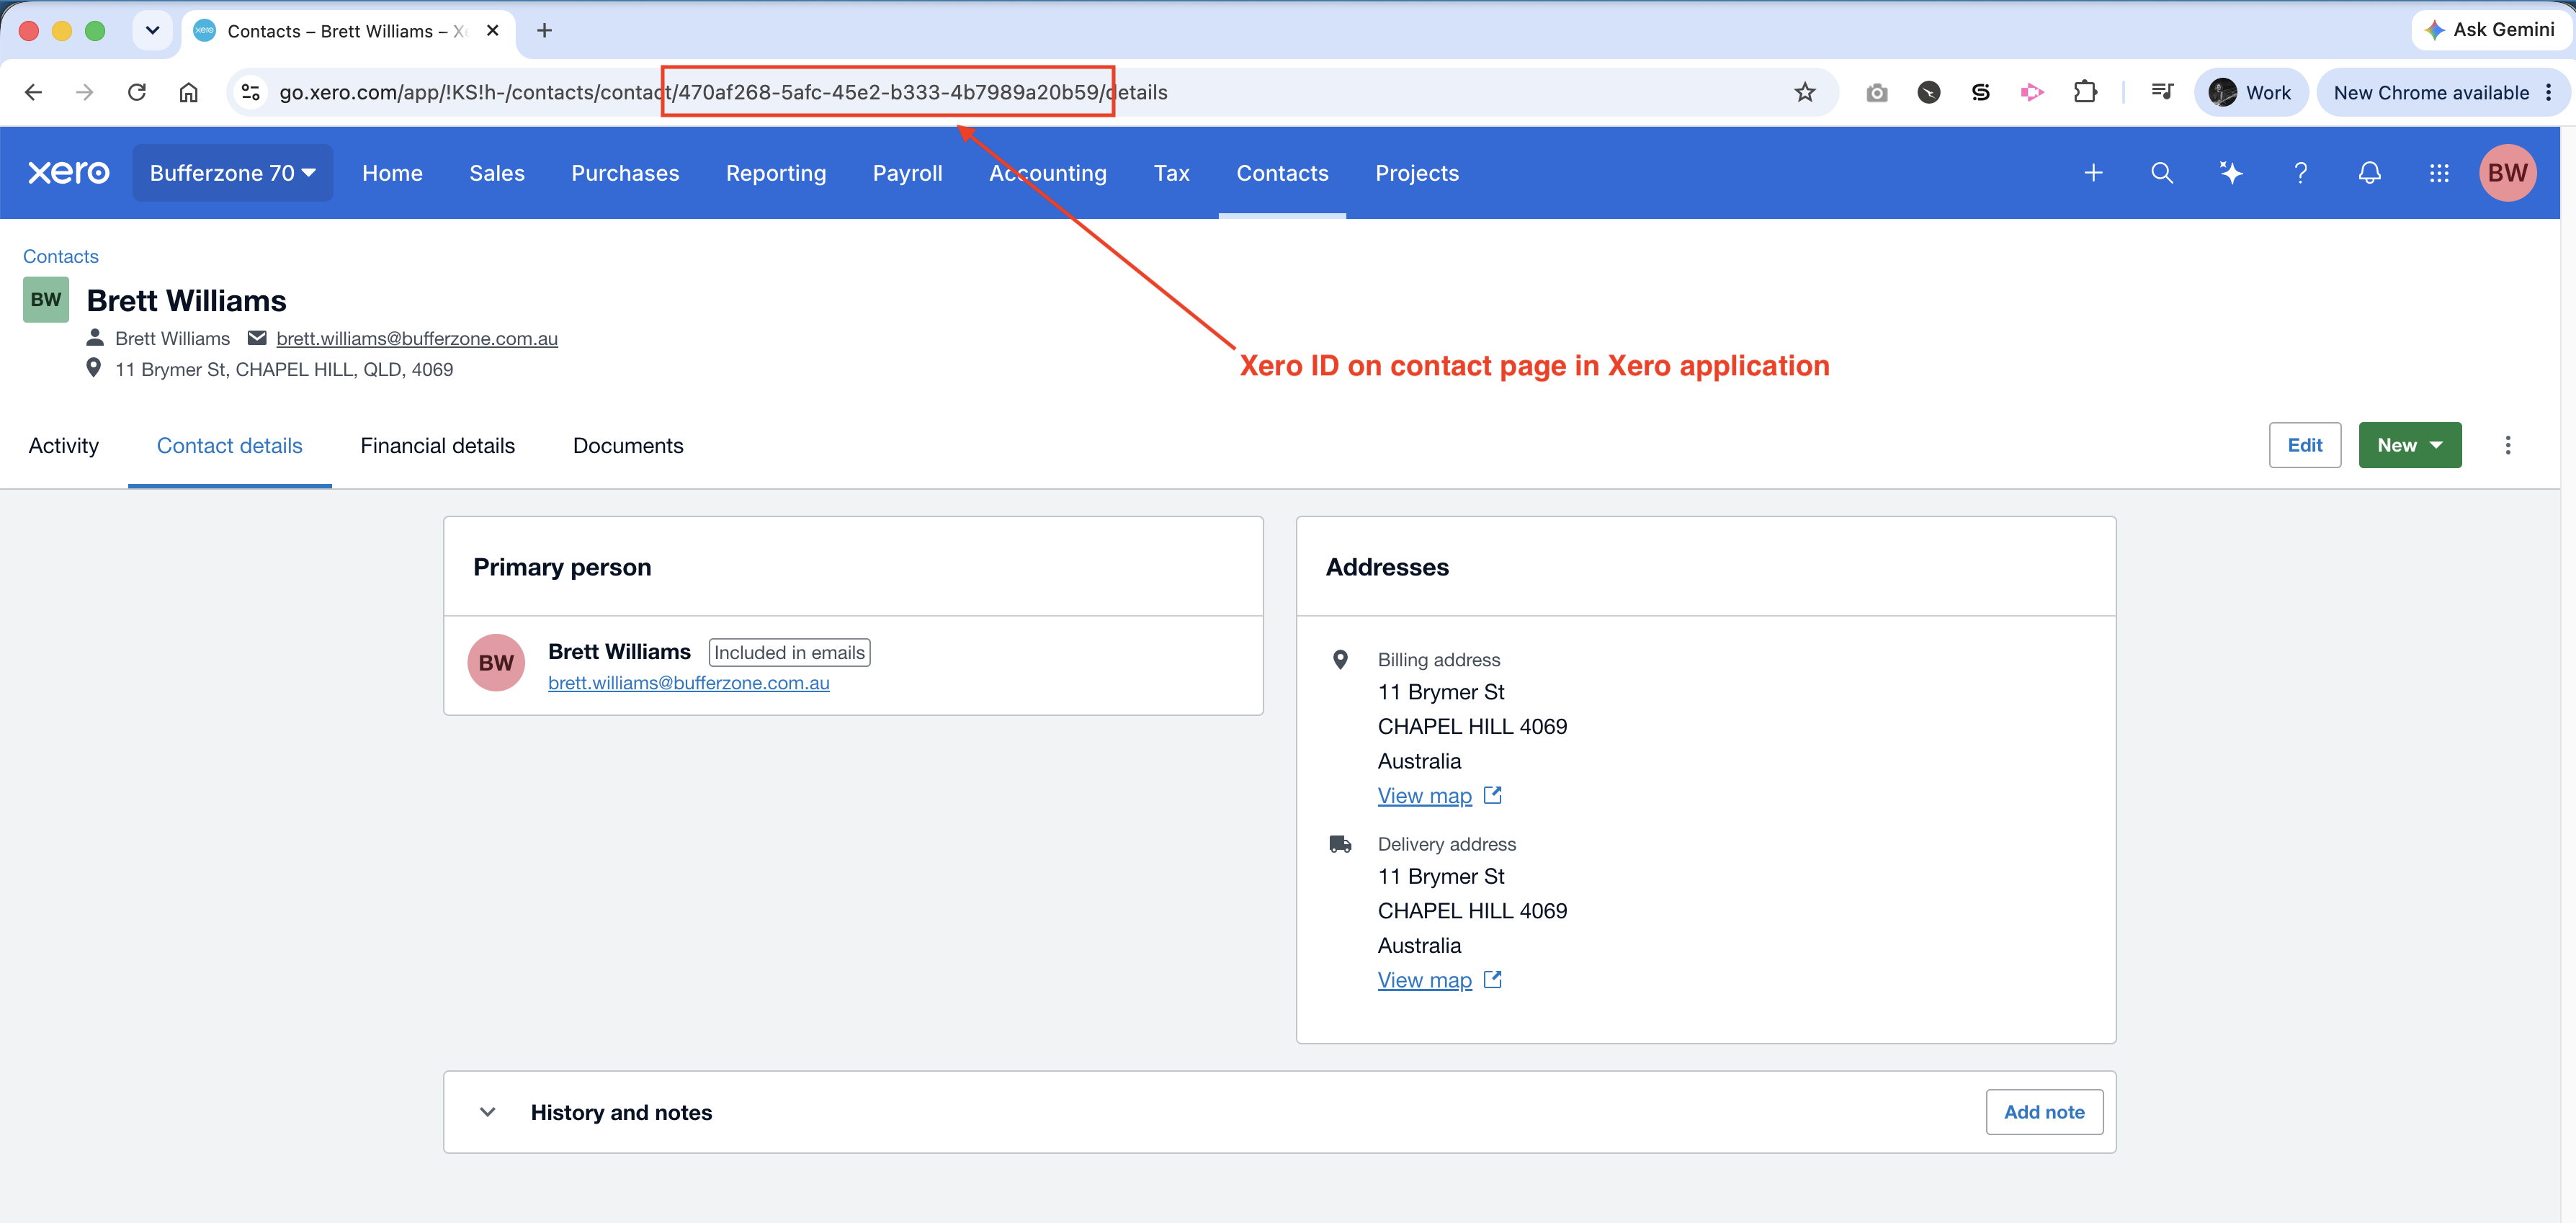Click the browser home icon
Image resolution: width=2576 pixels, height=1223 pixels.
pos(189,92)
